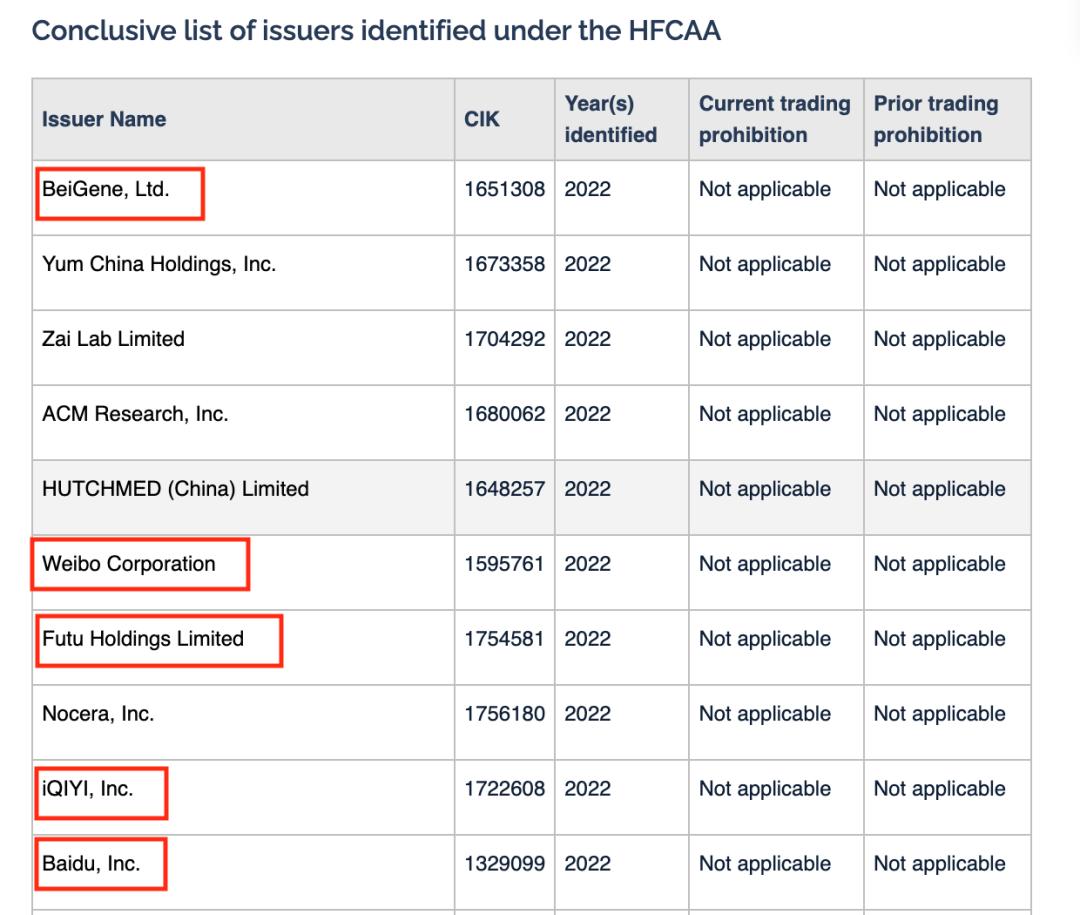Click the Baidu, Inc. issuer name
The width and height of the screenshot is (1080, 915).
point(91,864)
